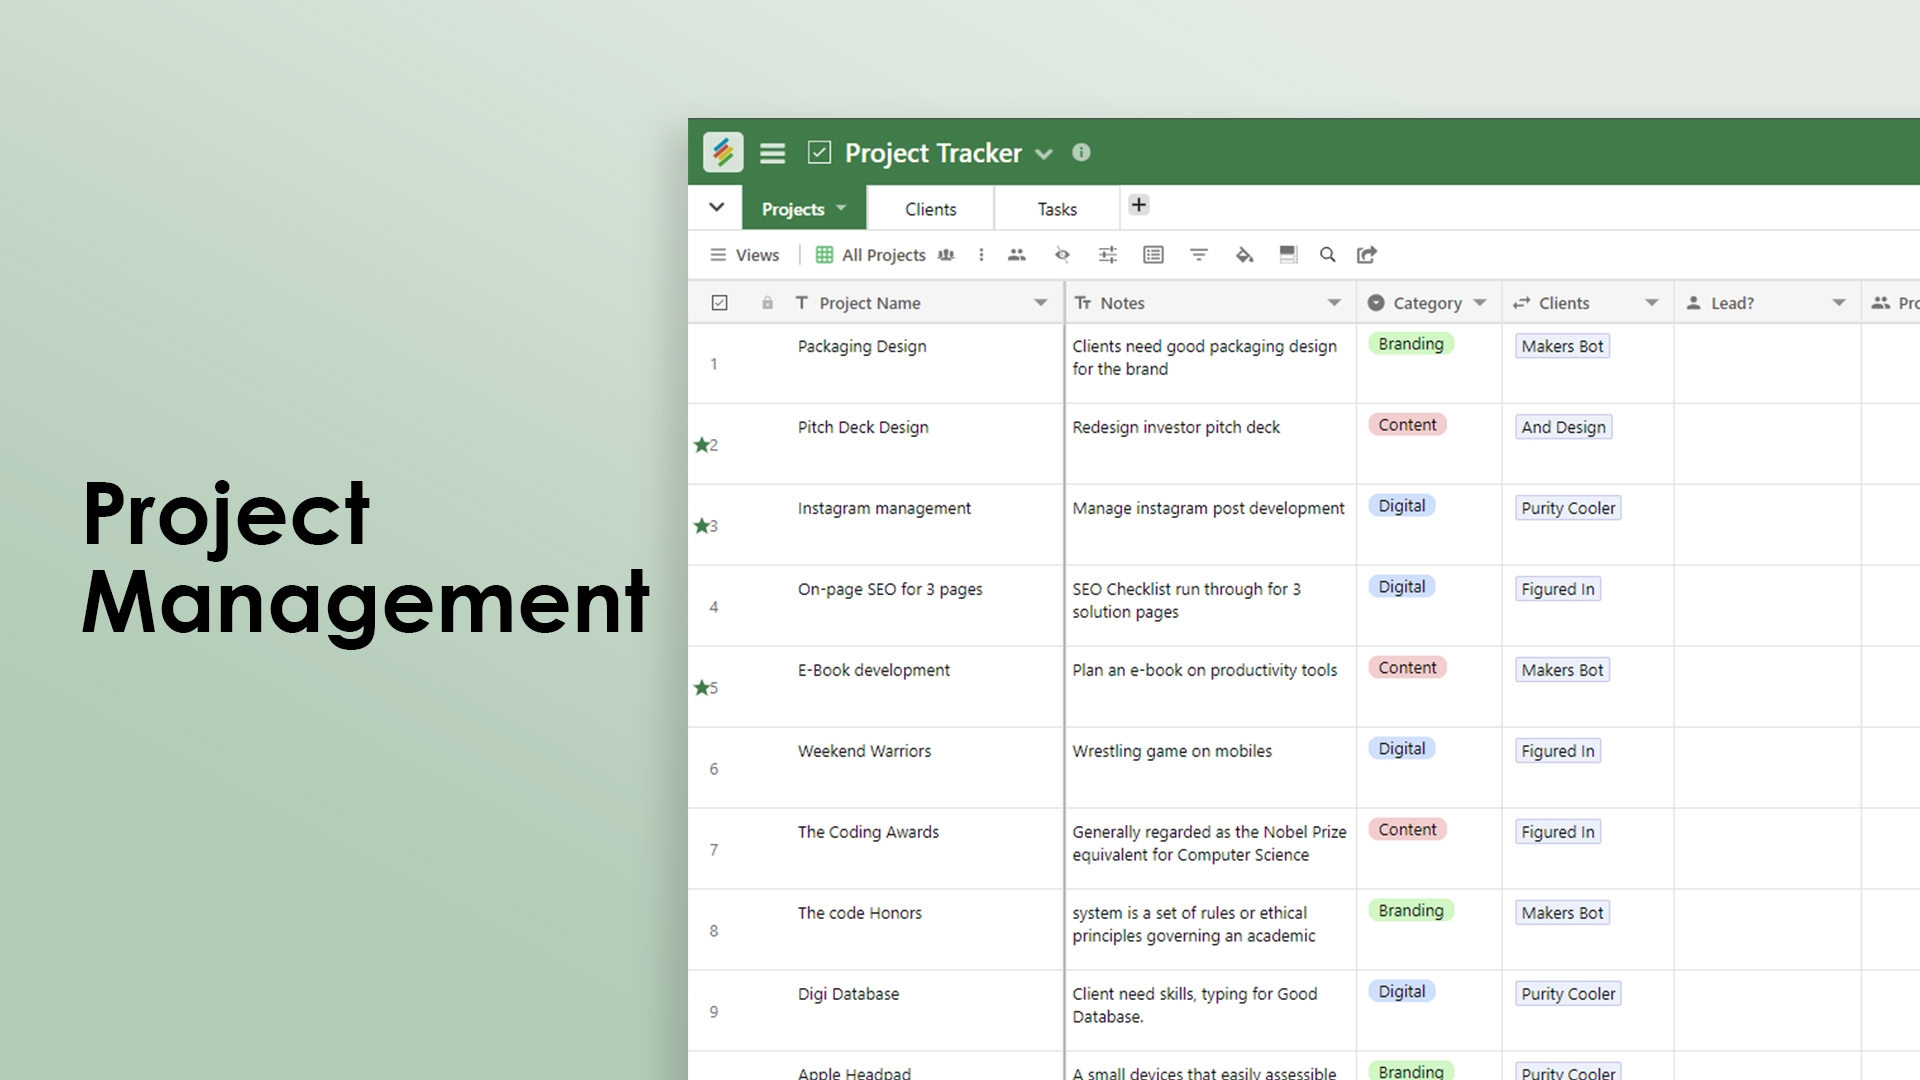Click the share view icon

tap(1367, 255)
